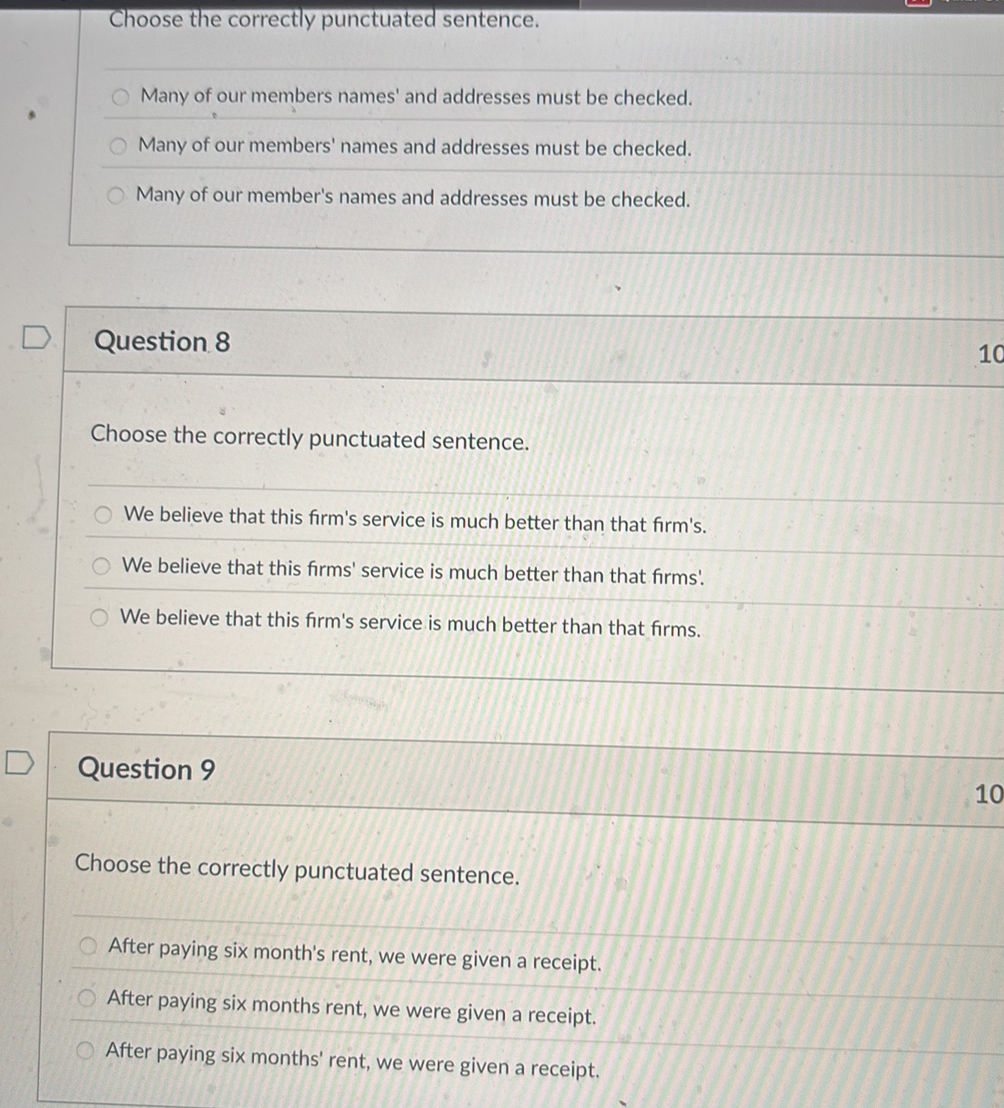1004x1108 pixels.
Task: Click the topmost "Choose the correctly punctuated sentence" prompt
Action: pos(325,19)
